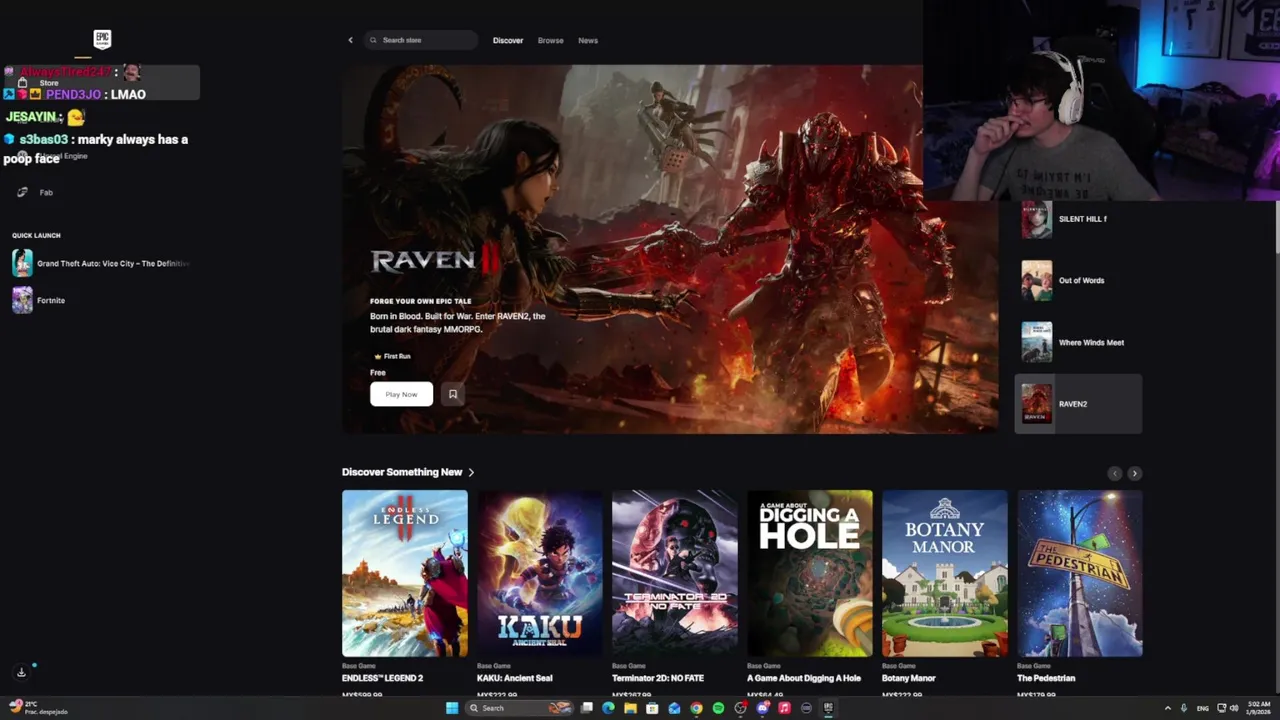Open Botany Manor game cover
1280x720 pixels.
945,573
